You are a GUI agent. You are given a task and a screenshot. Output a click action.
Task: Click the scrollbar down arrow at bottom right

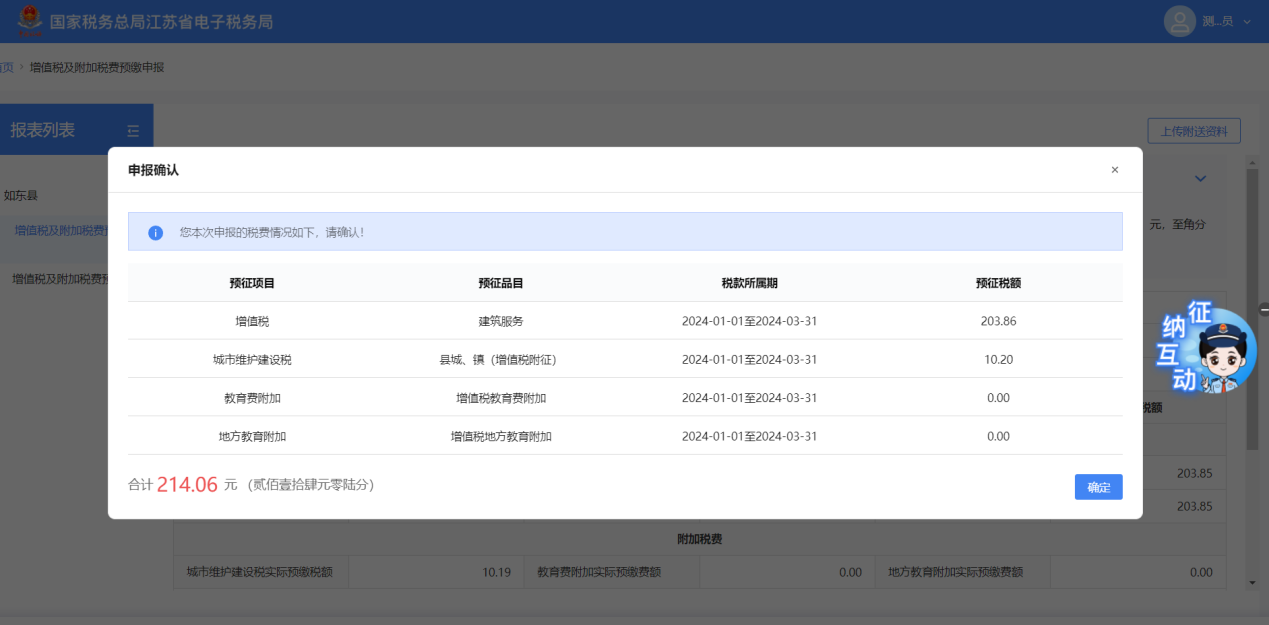pos(1251,582)
